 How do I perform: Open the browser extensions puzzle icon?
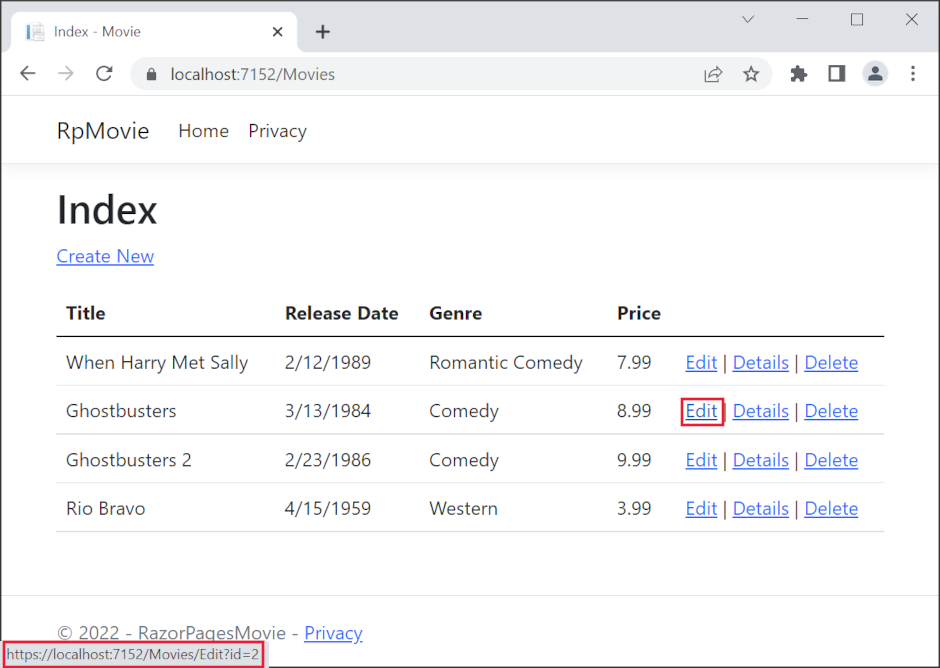(798, 73)
